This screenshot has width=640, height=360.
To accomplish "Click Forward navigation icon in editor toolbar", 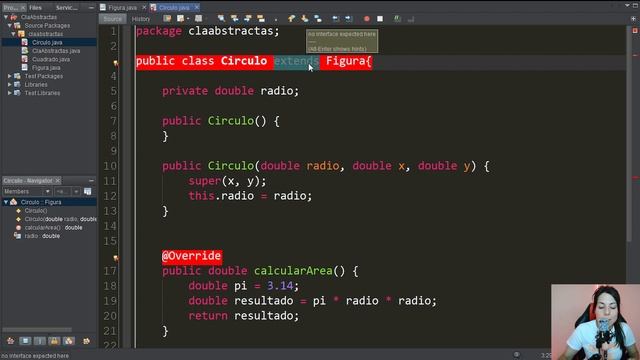I will [198, 19].
